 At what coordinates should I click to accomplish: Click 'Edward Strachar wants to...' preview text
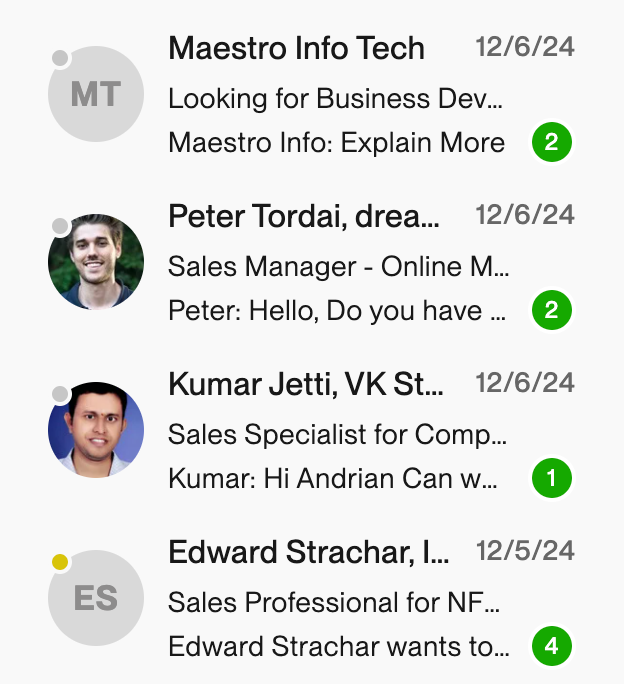point(339,646)
